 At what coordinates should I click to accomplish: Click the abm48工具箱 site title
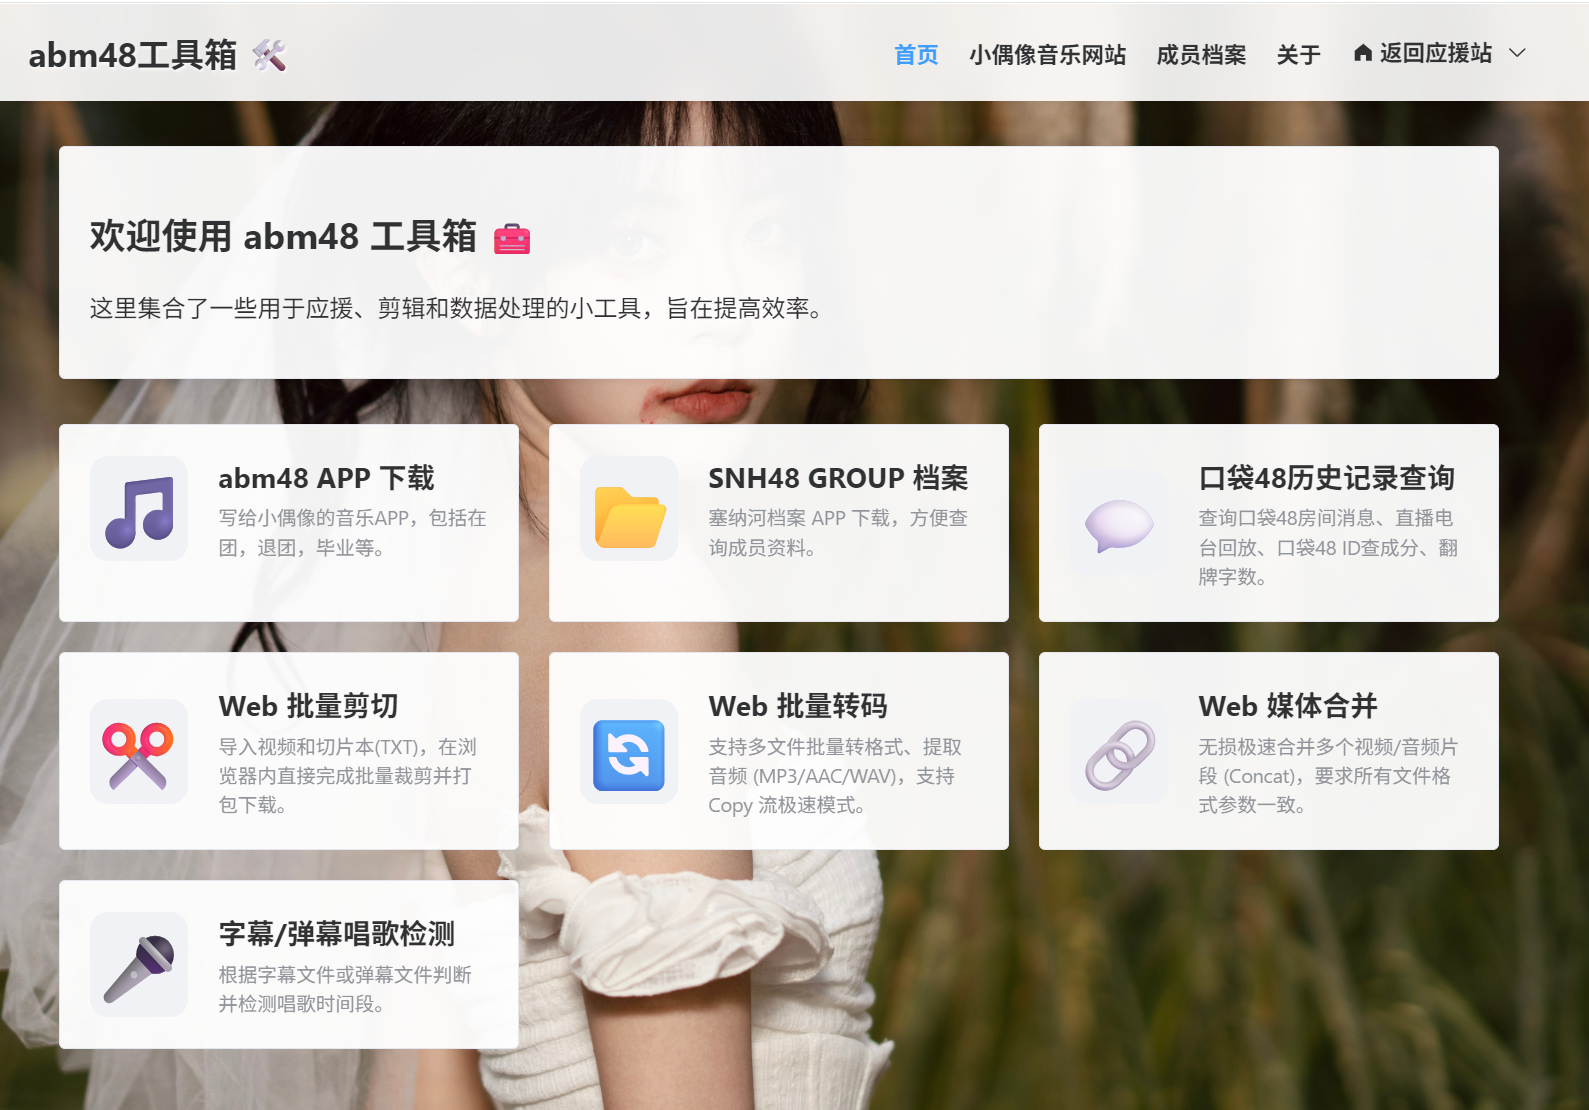coord(133,55)
